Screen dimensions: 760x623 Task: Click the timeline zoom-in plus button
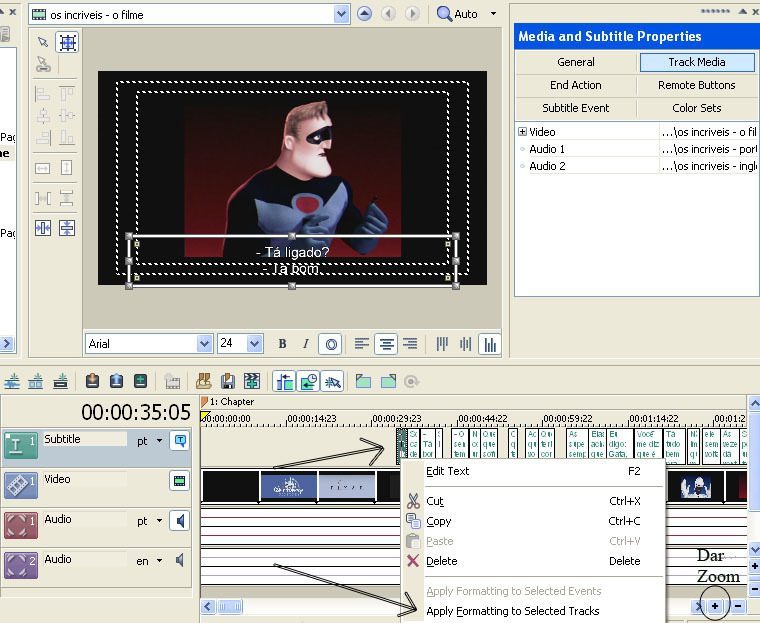coord(715,606)
